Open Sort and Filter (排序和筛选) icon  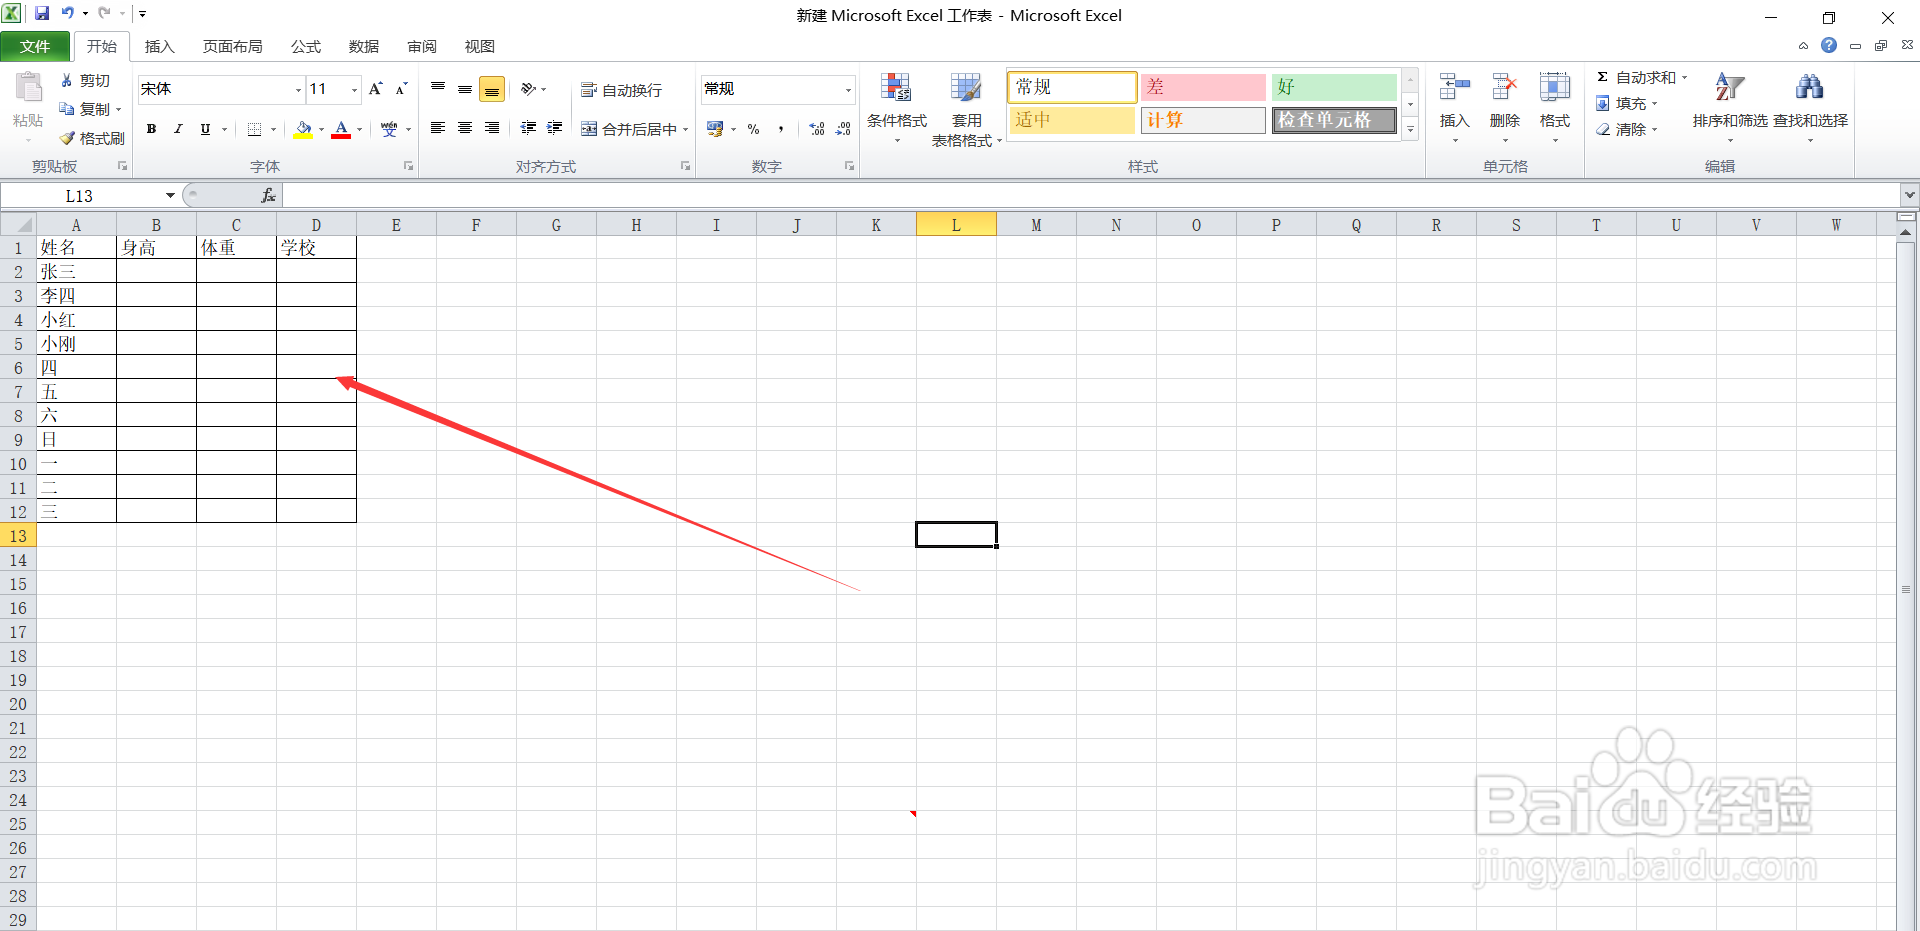(1729, 88)
